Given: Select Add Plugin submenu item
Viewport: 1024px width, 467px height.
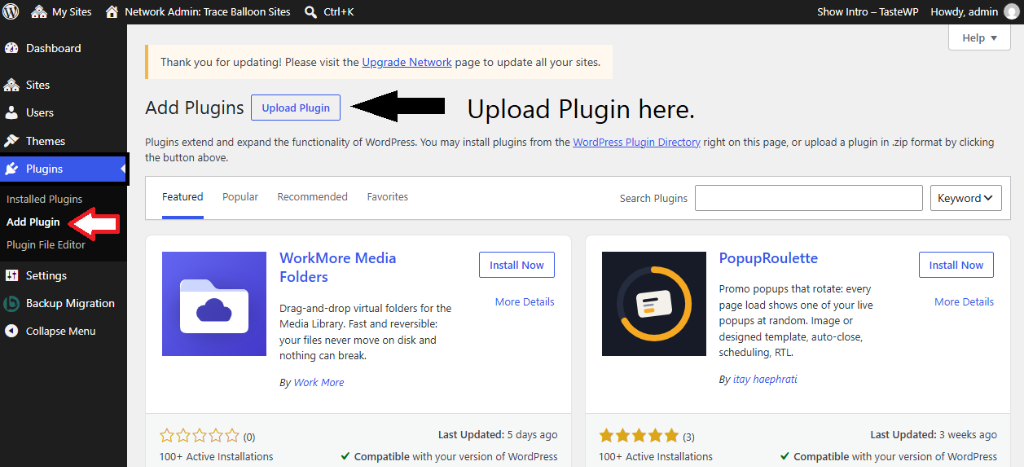Looking at the screenshot, I should [x=33, y=222].
